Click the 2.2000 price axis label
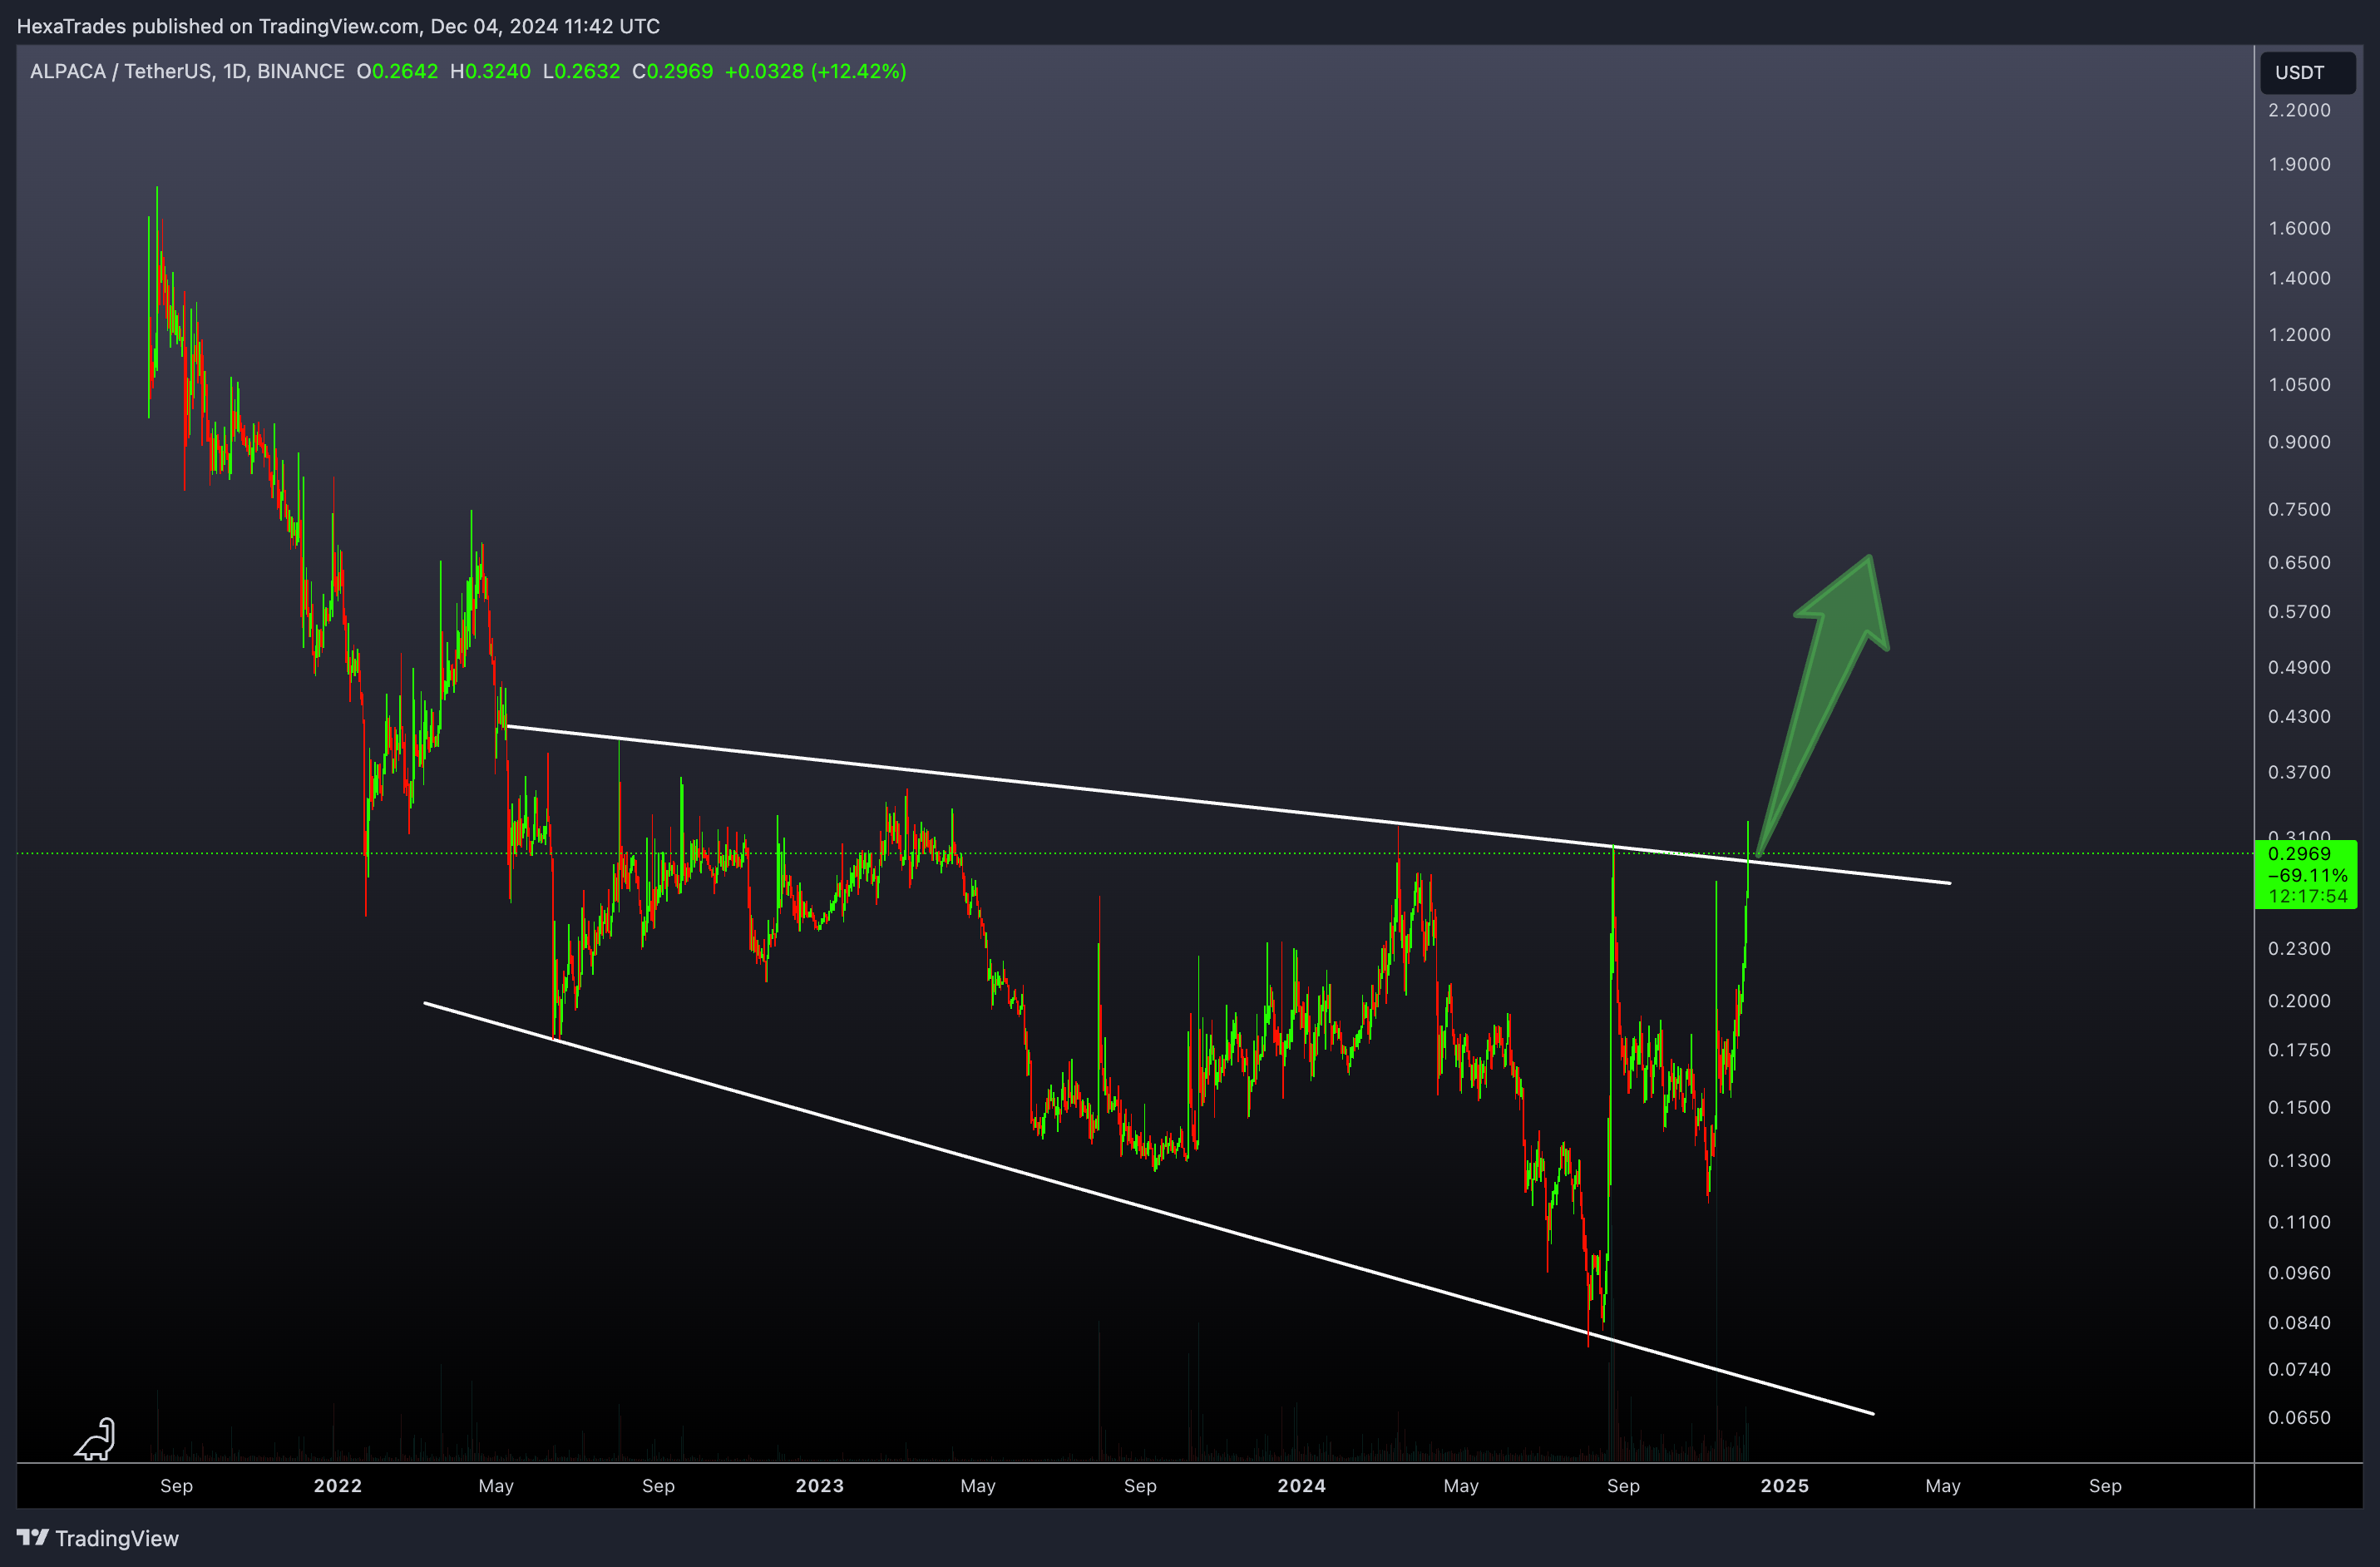2380x1567 pixels. click(2299, 110)
